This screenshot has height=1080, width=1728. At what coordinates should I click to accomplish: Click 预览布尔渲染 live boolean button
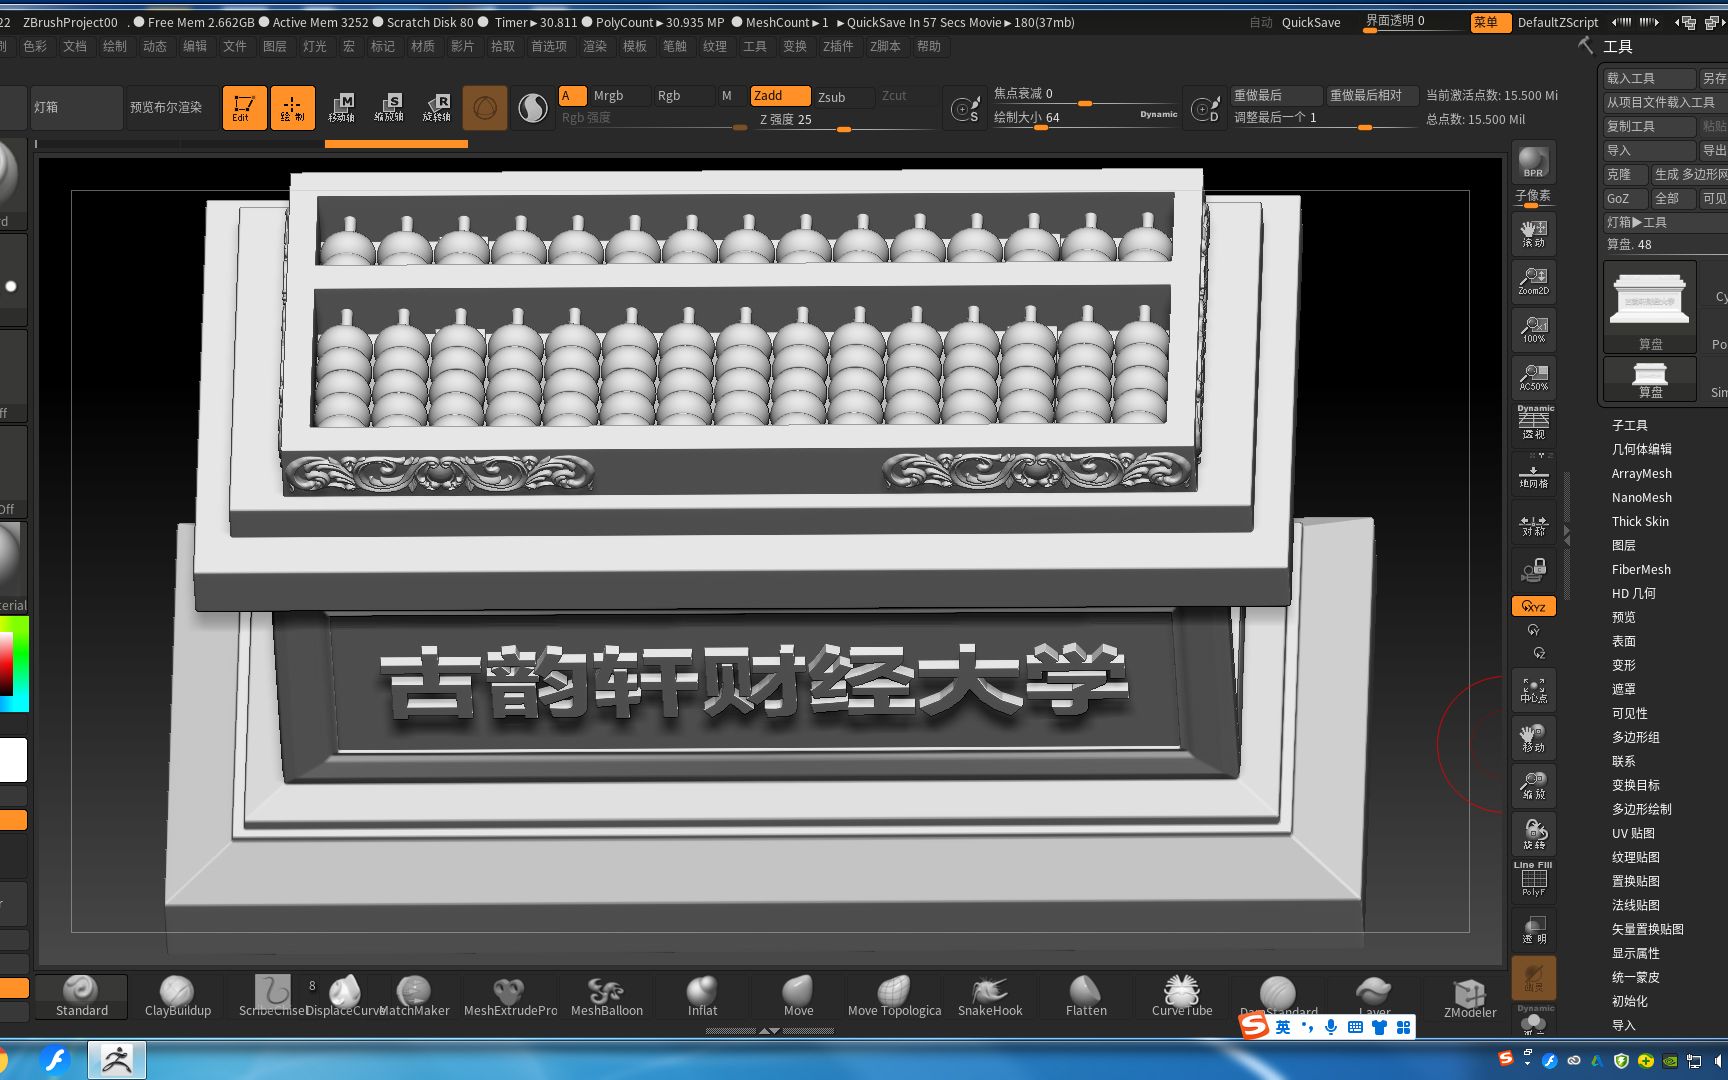[x=166, y=107]
